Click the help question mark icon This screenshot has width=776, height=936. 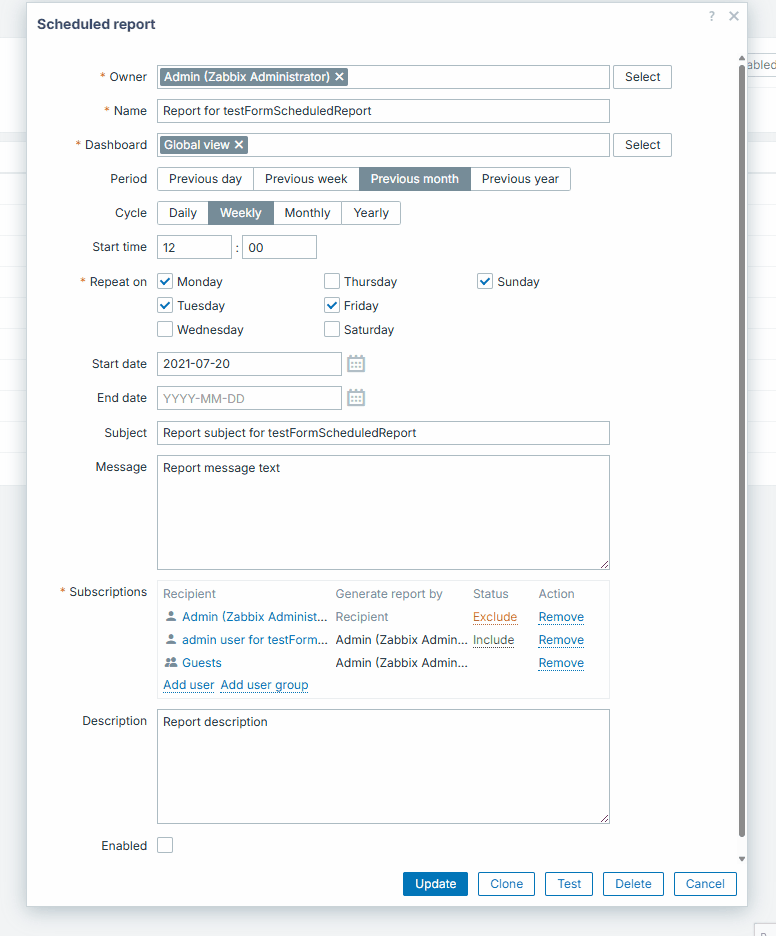coord(712,16)
